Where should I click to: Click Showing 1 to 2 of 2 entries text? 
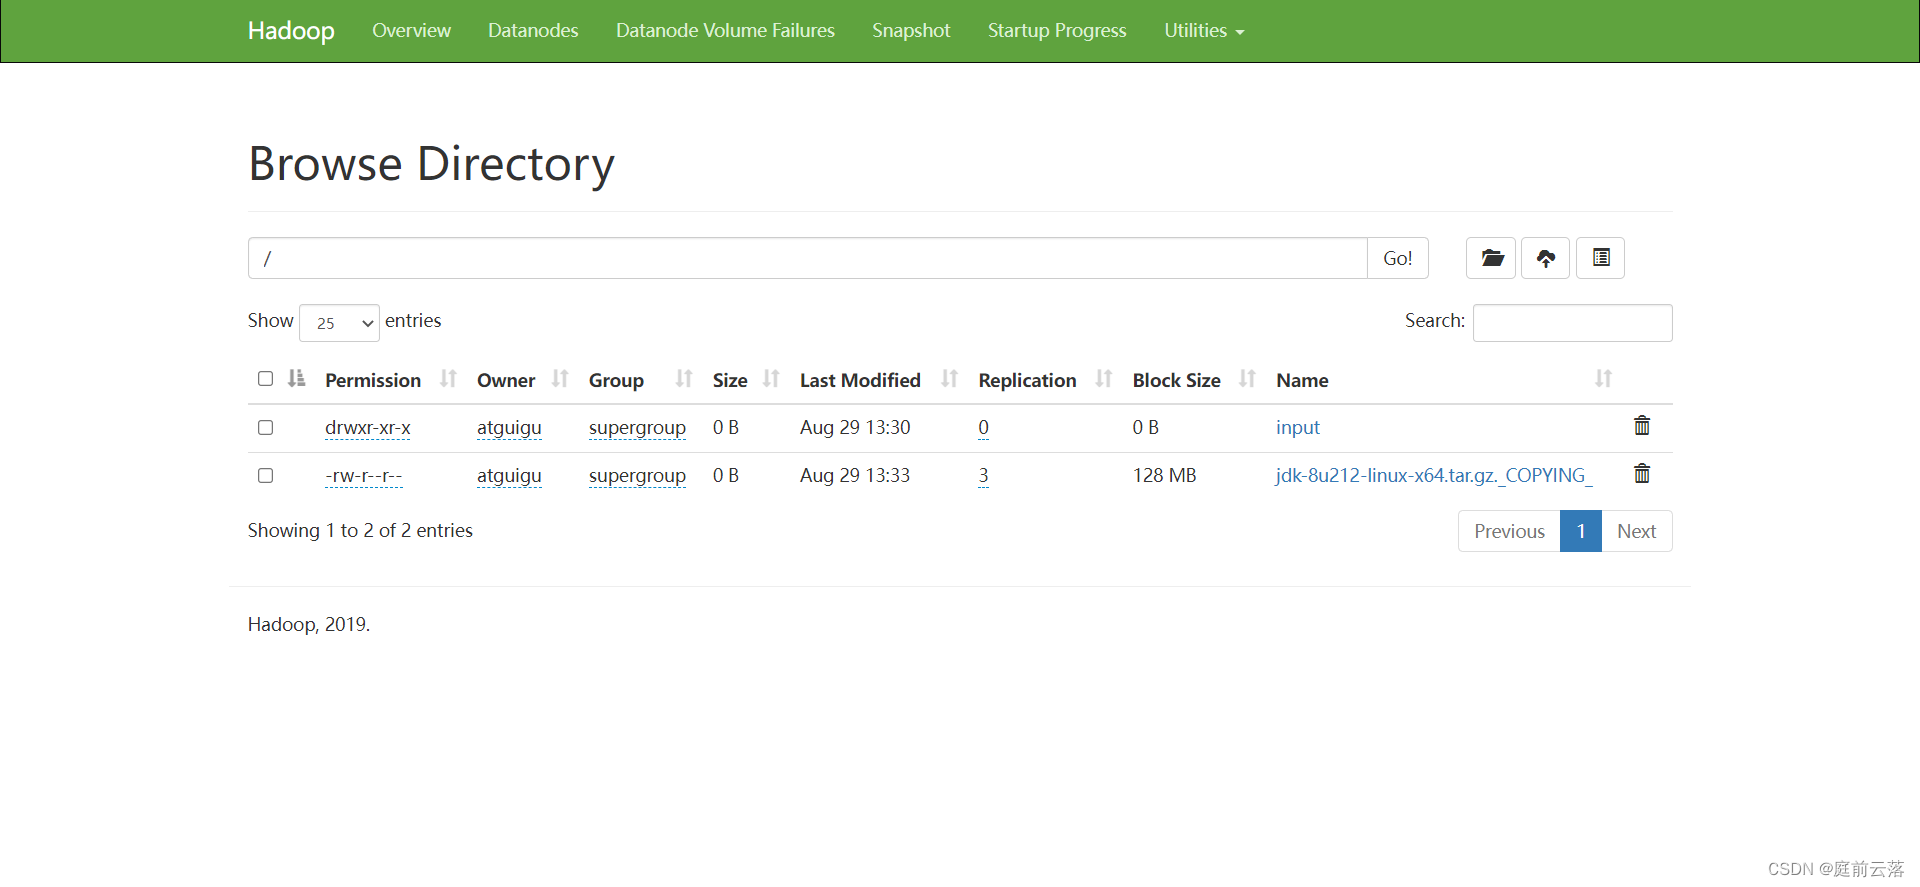(x=360, y=530)
